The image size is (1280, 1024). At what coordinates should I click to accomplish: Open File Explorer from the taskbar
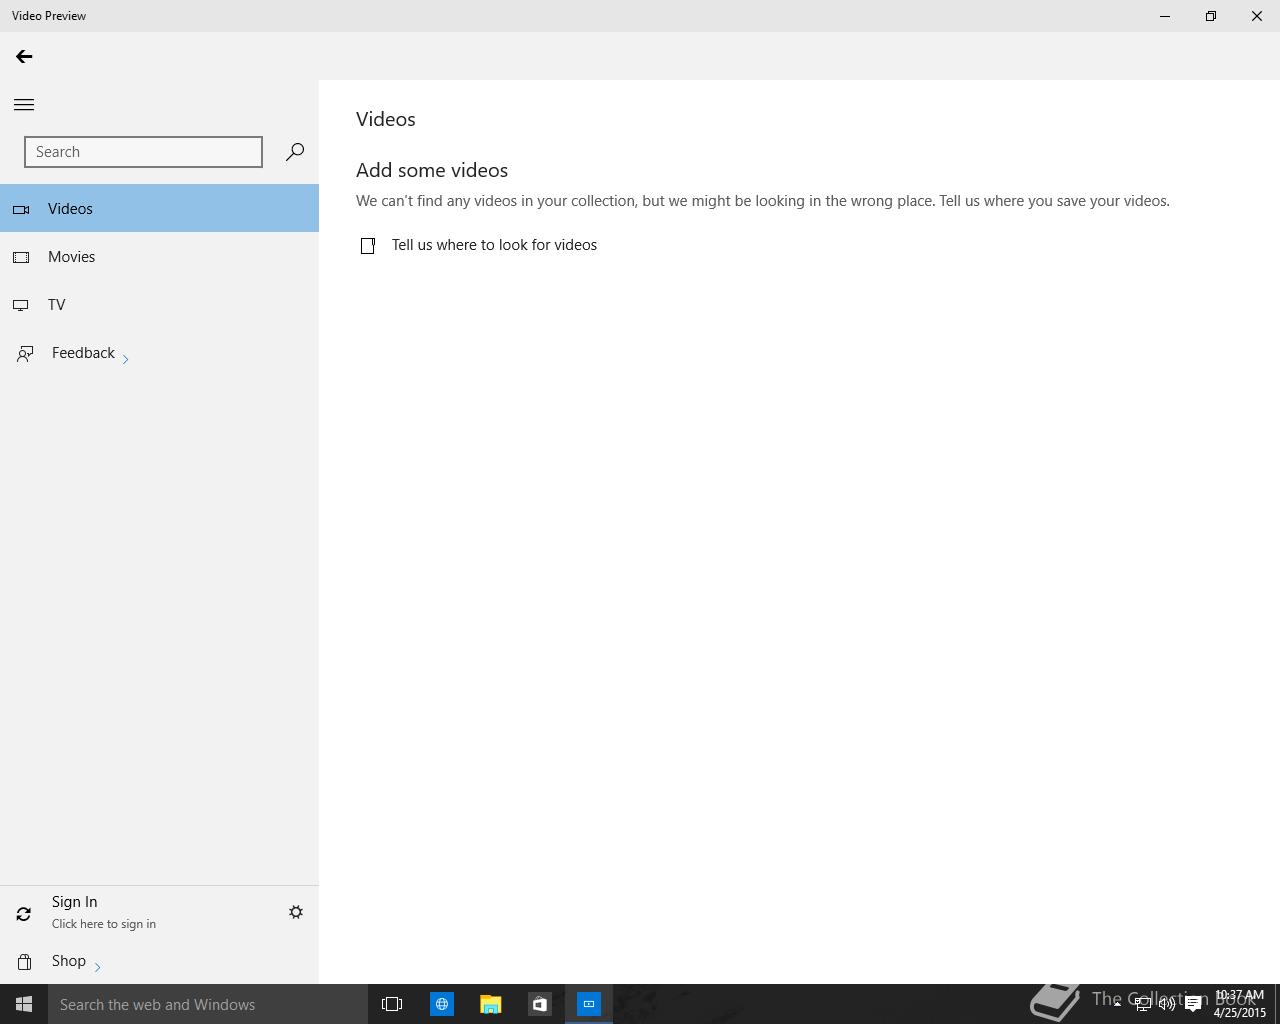pyautogui.click(x=490, y=1004)
